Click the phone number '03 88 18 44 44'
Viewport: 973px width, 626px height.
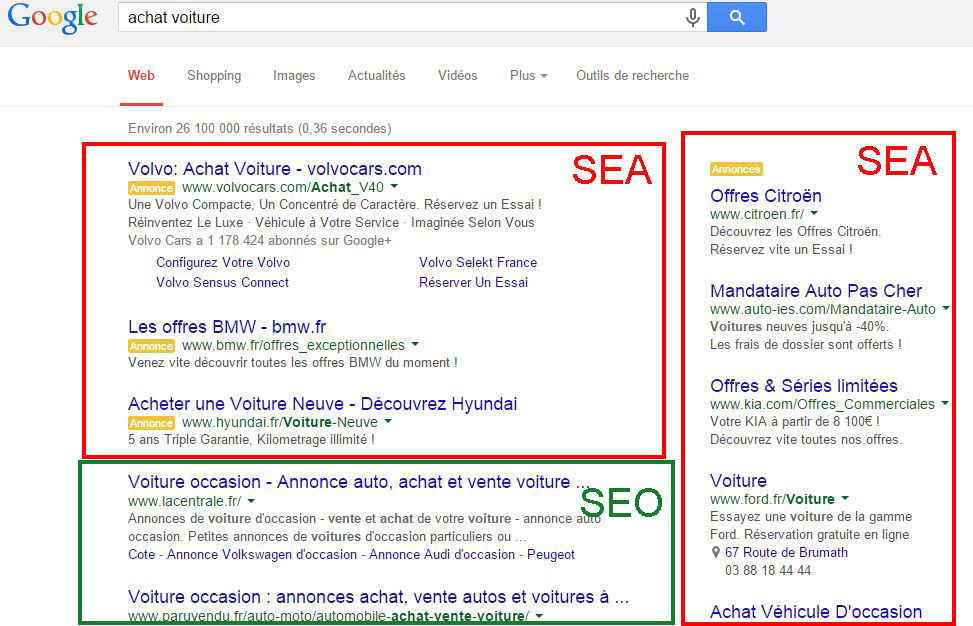coord(768,571)
